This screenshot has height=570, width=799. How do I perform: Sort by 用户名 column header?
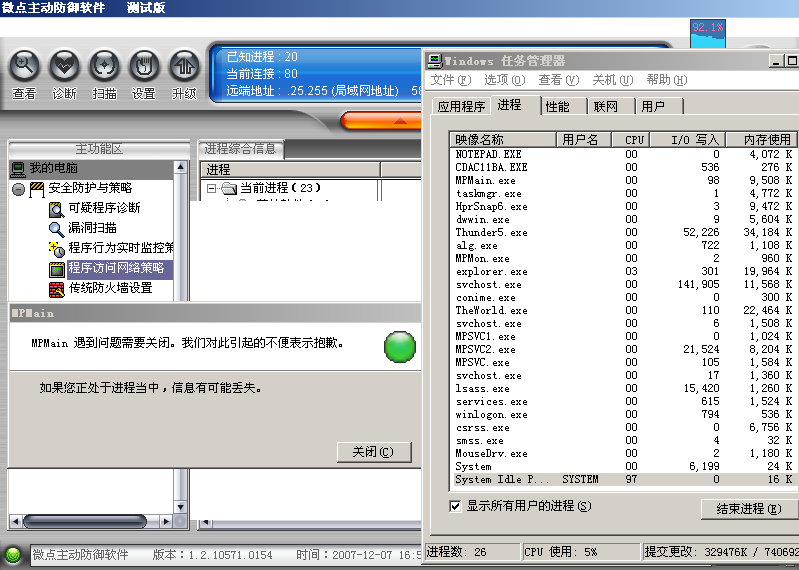coord(583,140)
